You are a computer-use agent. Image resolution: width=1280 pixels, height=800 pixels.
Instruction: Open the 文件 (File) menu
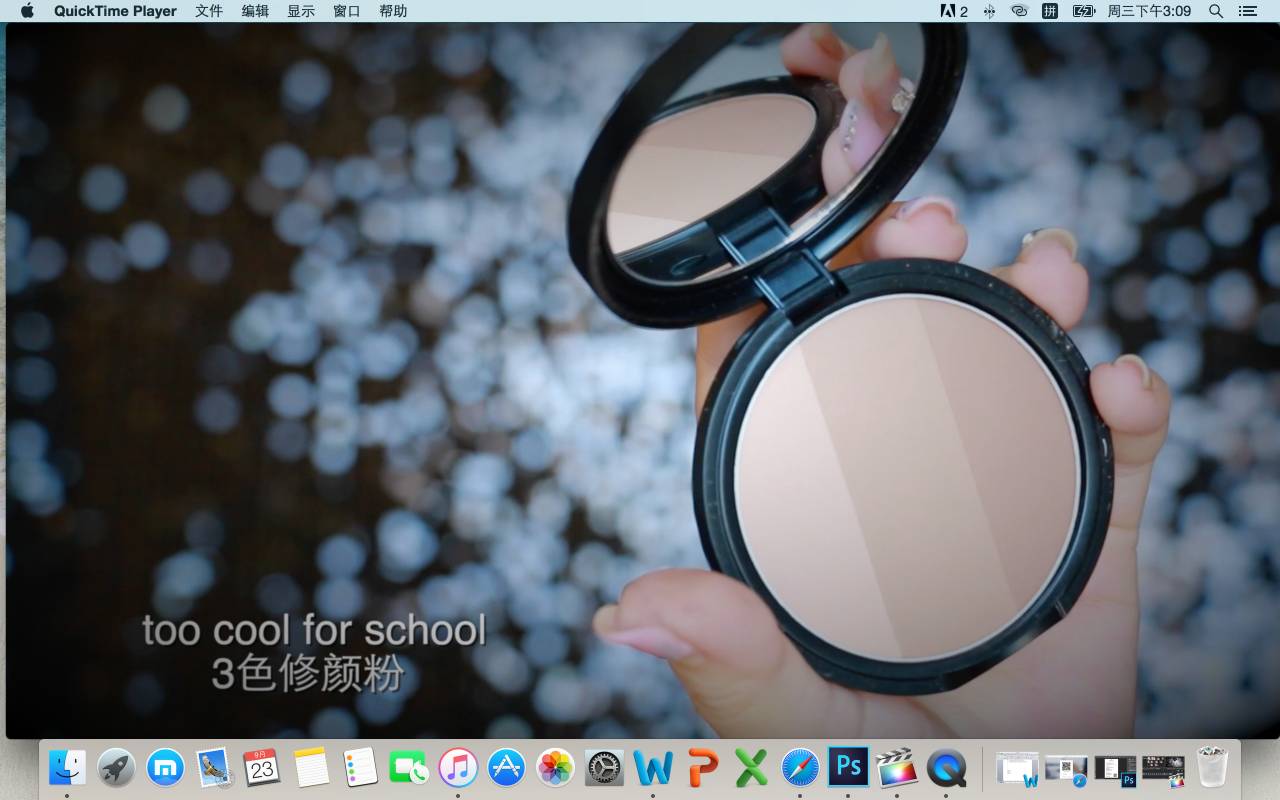click(x=208, y=11)
